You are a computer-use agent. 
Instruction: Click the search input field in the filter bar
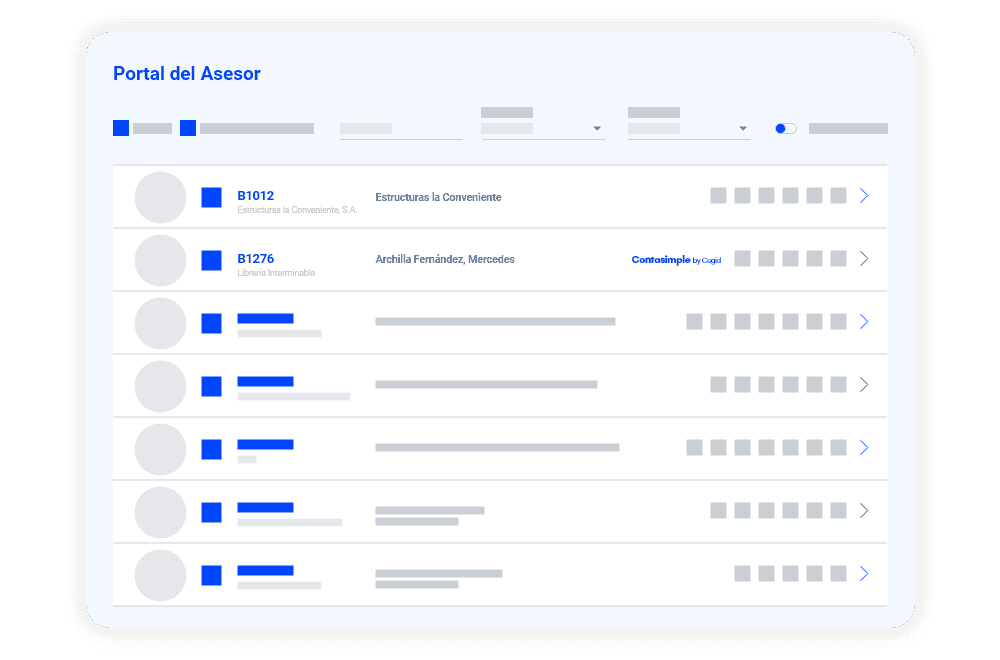(x=400, y=129)
